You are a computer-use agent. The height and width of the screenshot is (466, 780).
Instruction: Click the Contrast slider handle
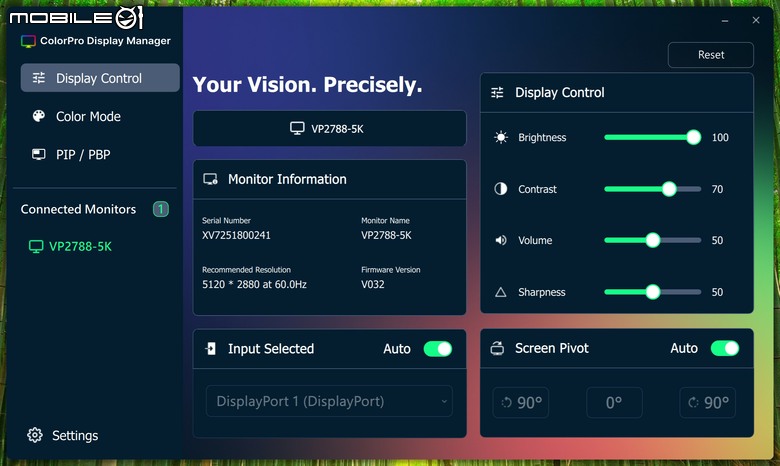pyautogui.click(x=669, y=189)
